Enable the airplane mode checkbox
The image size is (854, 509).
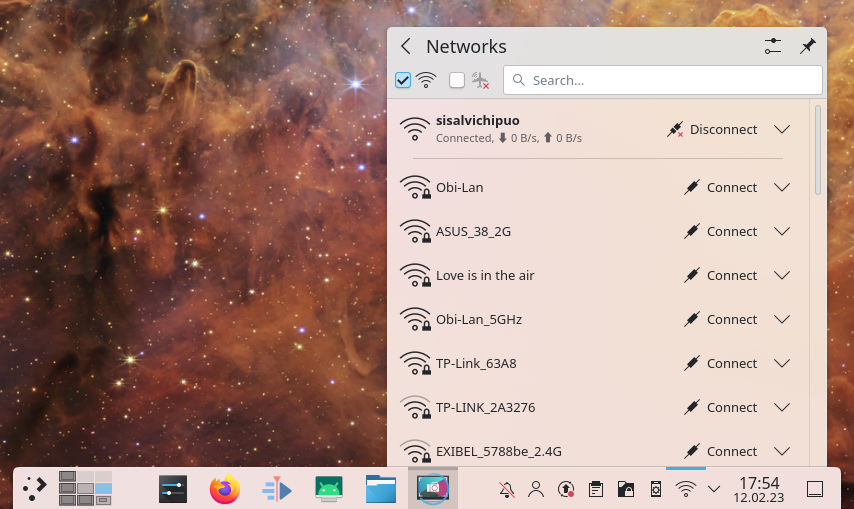pyautogui.click(x=457, y=80)
